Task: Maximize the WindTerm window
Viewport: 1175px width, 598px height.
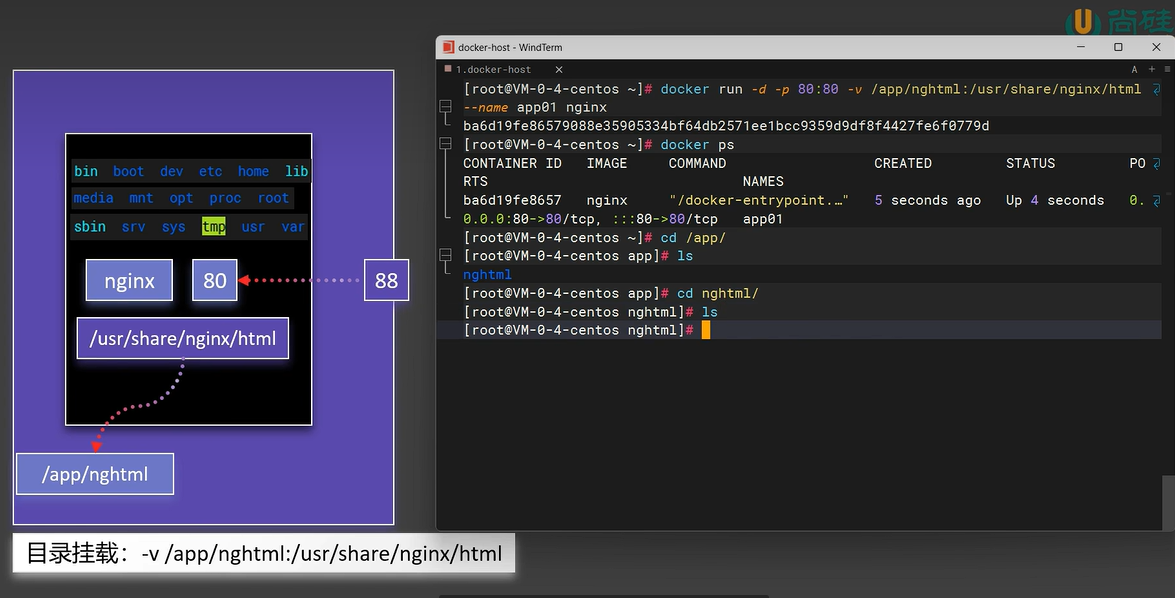Action: tap(1118, 46)
